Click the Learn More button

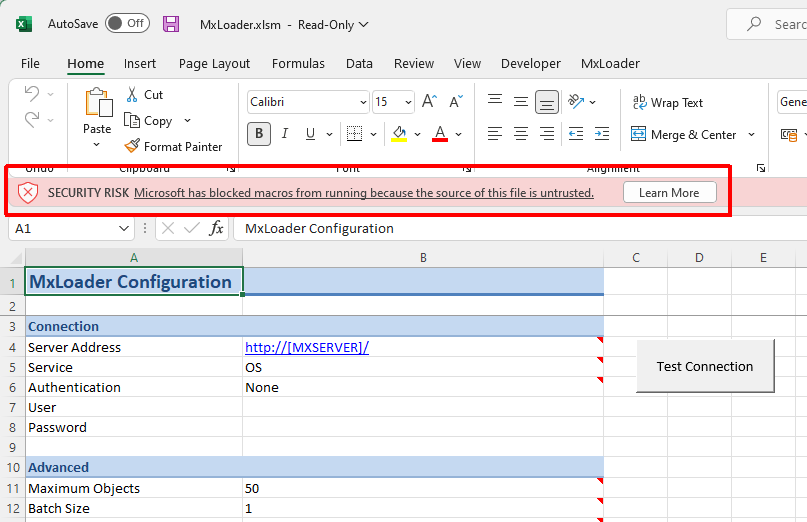tap(669, 193)
